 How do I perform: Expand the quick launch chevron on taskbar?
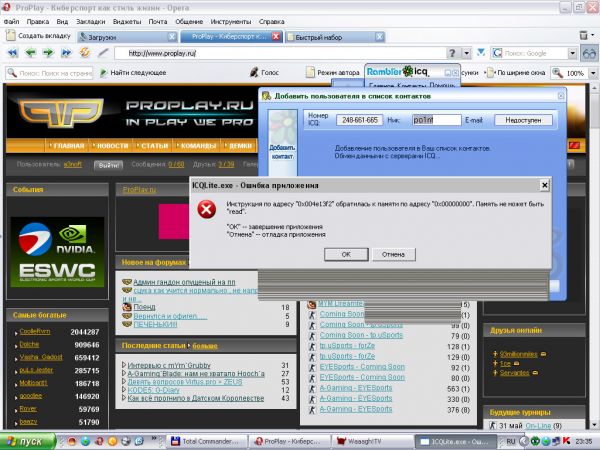point(154,439)
